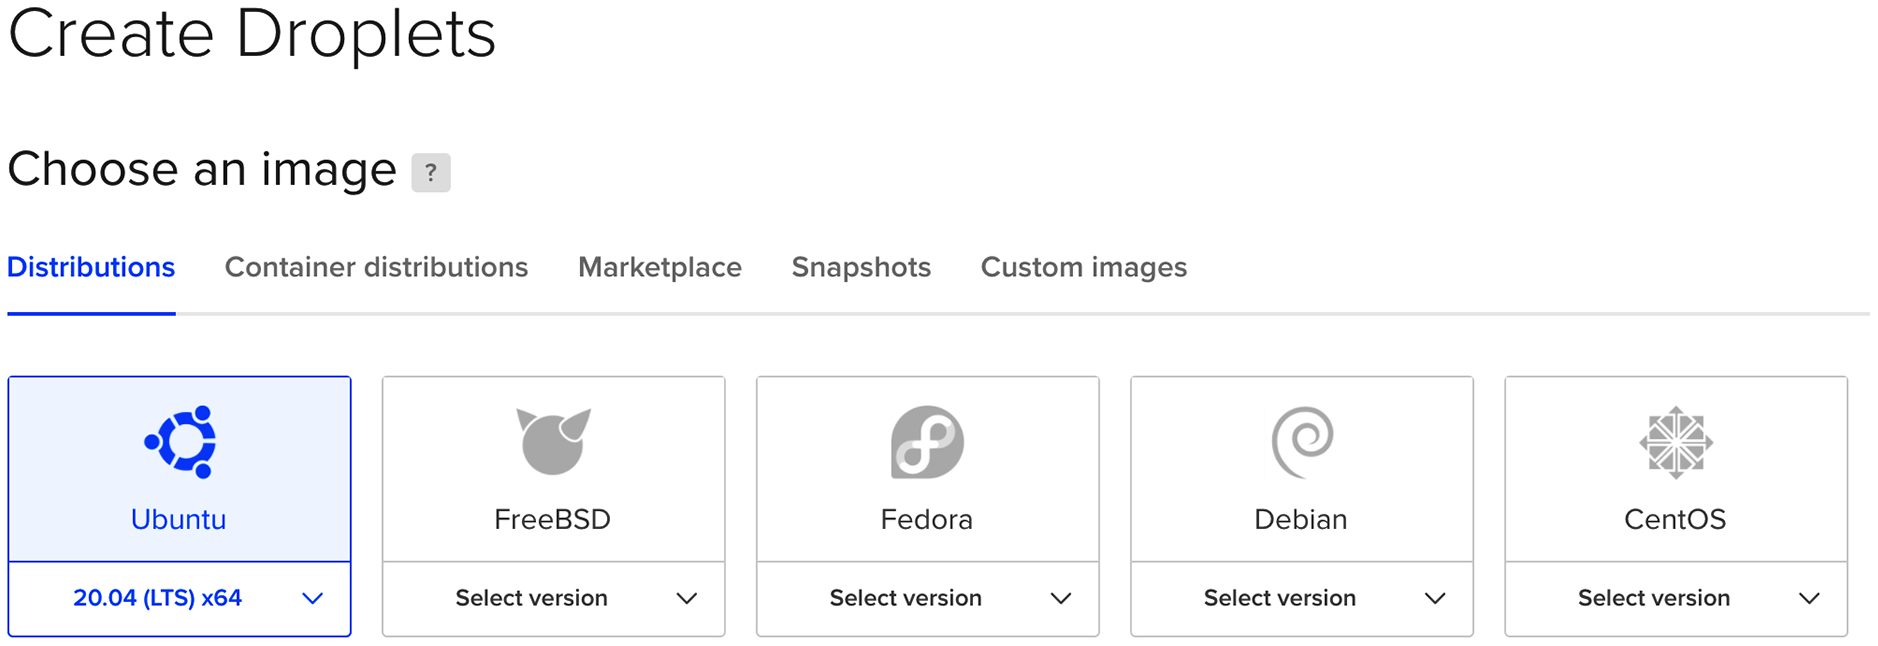Open the FreeBSD Select version dropdown
The width and height of the screenshot is (1878, 646).
coord(553,598)
